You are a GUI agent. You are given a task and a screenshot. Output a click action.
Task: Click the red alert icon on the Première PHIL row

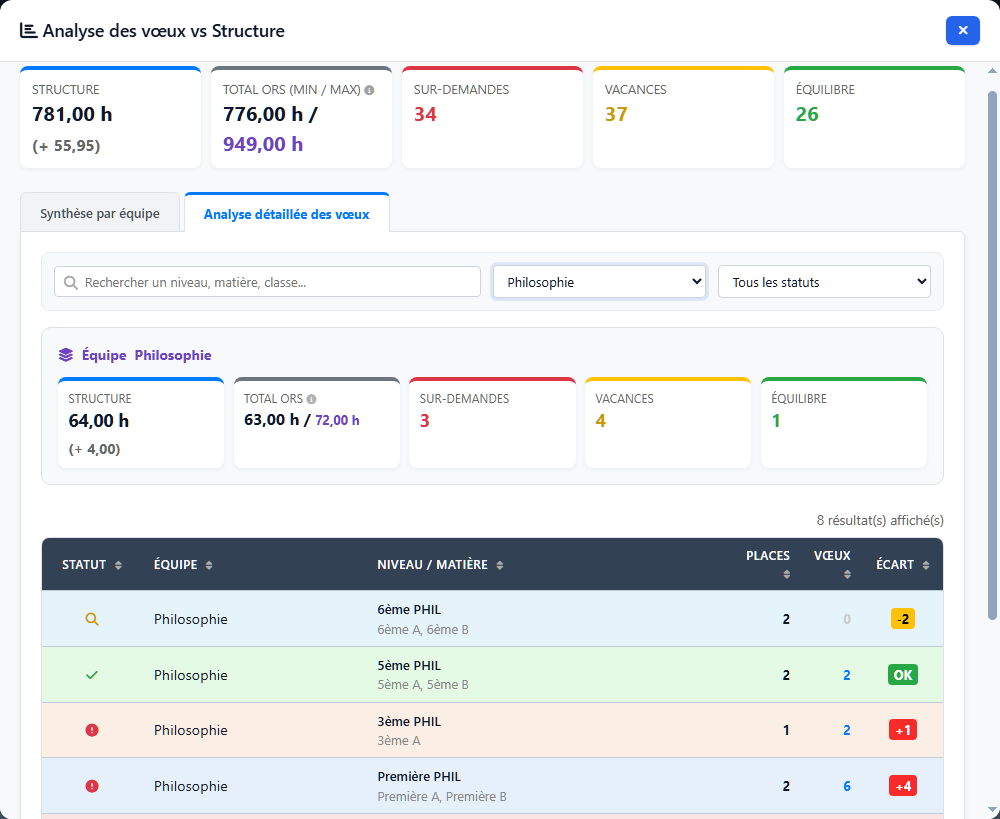92,786
